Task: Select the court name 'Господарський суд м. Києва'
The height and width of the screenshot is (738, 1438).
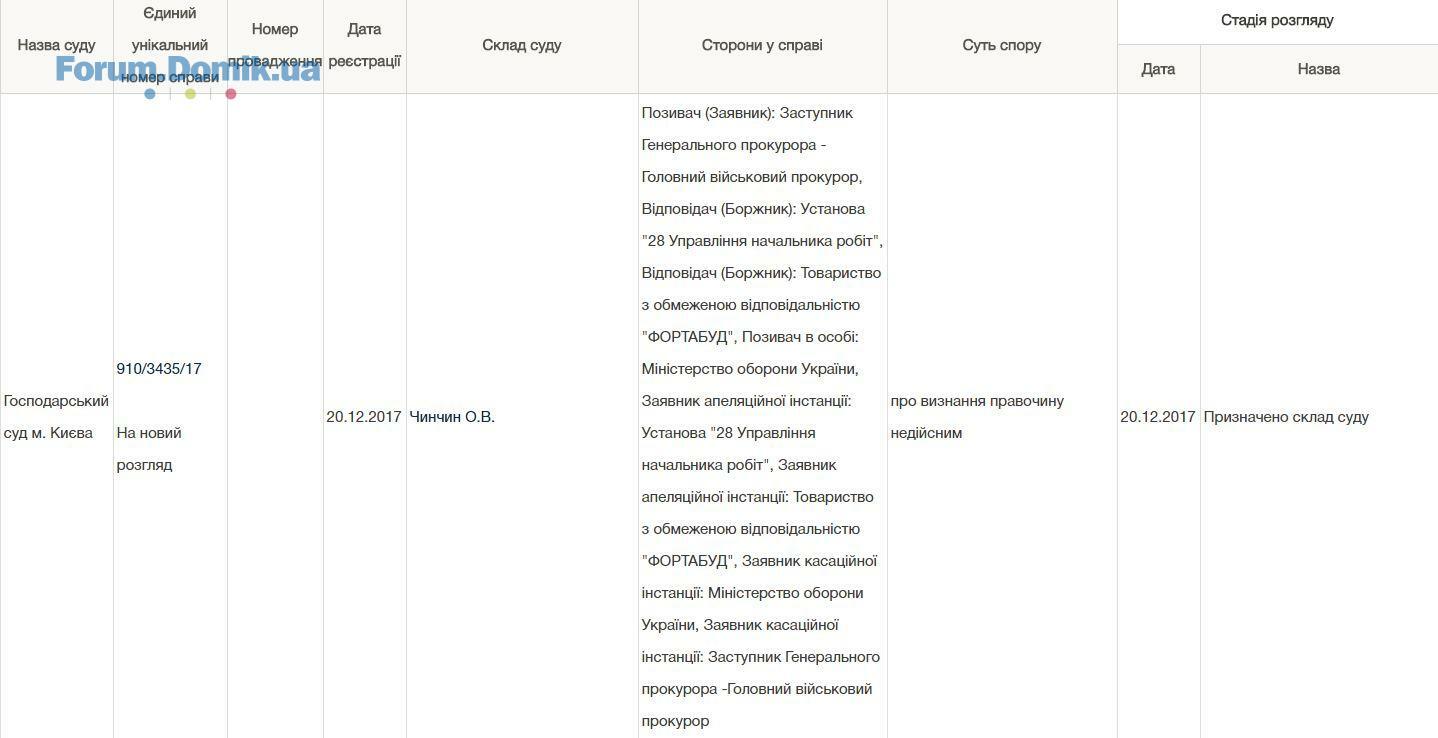Action: (56, 417)
